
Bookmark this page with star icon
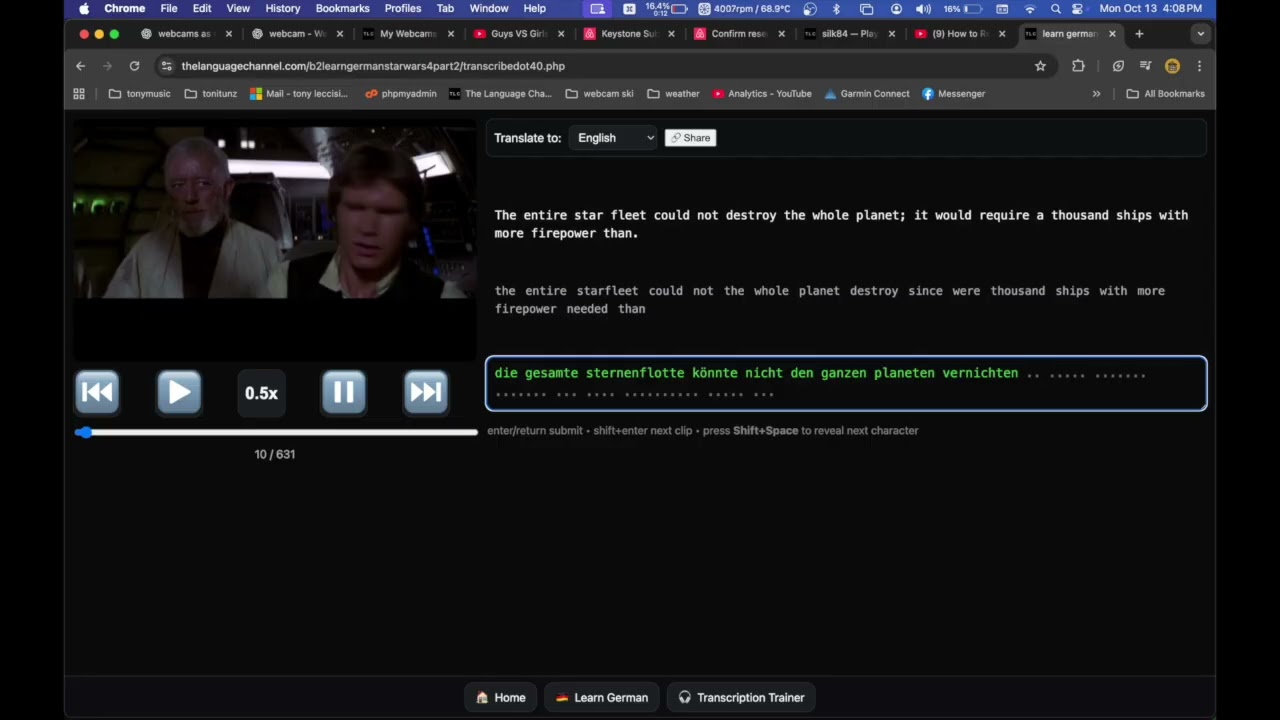pos(1040,66)
